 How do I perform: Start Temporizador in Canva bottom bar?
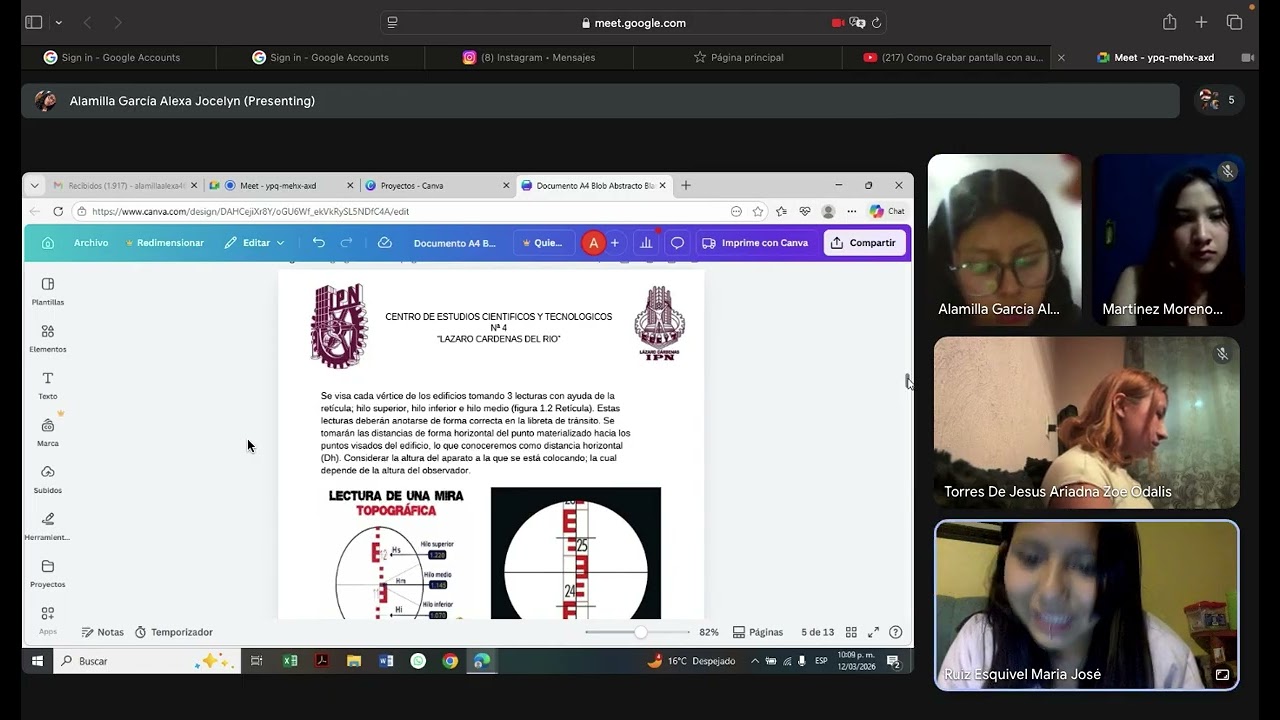click(174, 632)
